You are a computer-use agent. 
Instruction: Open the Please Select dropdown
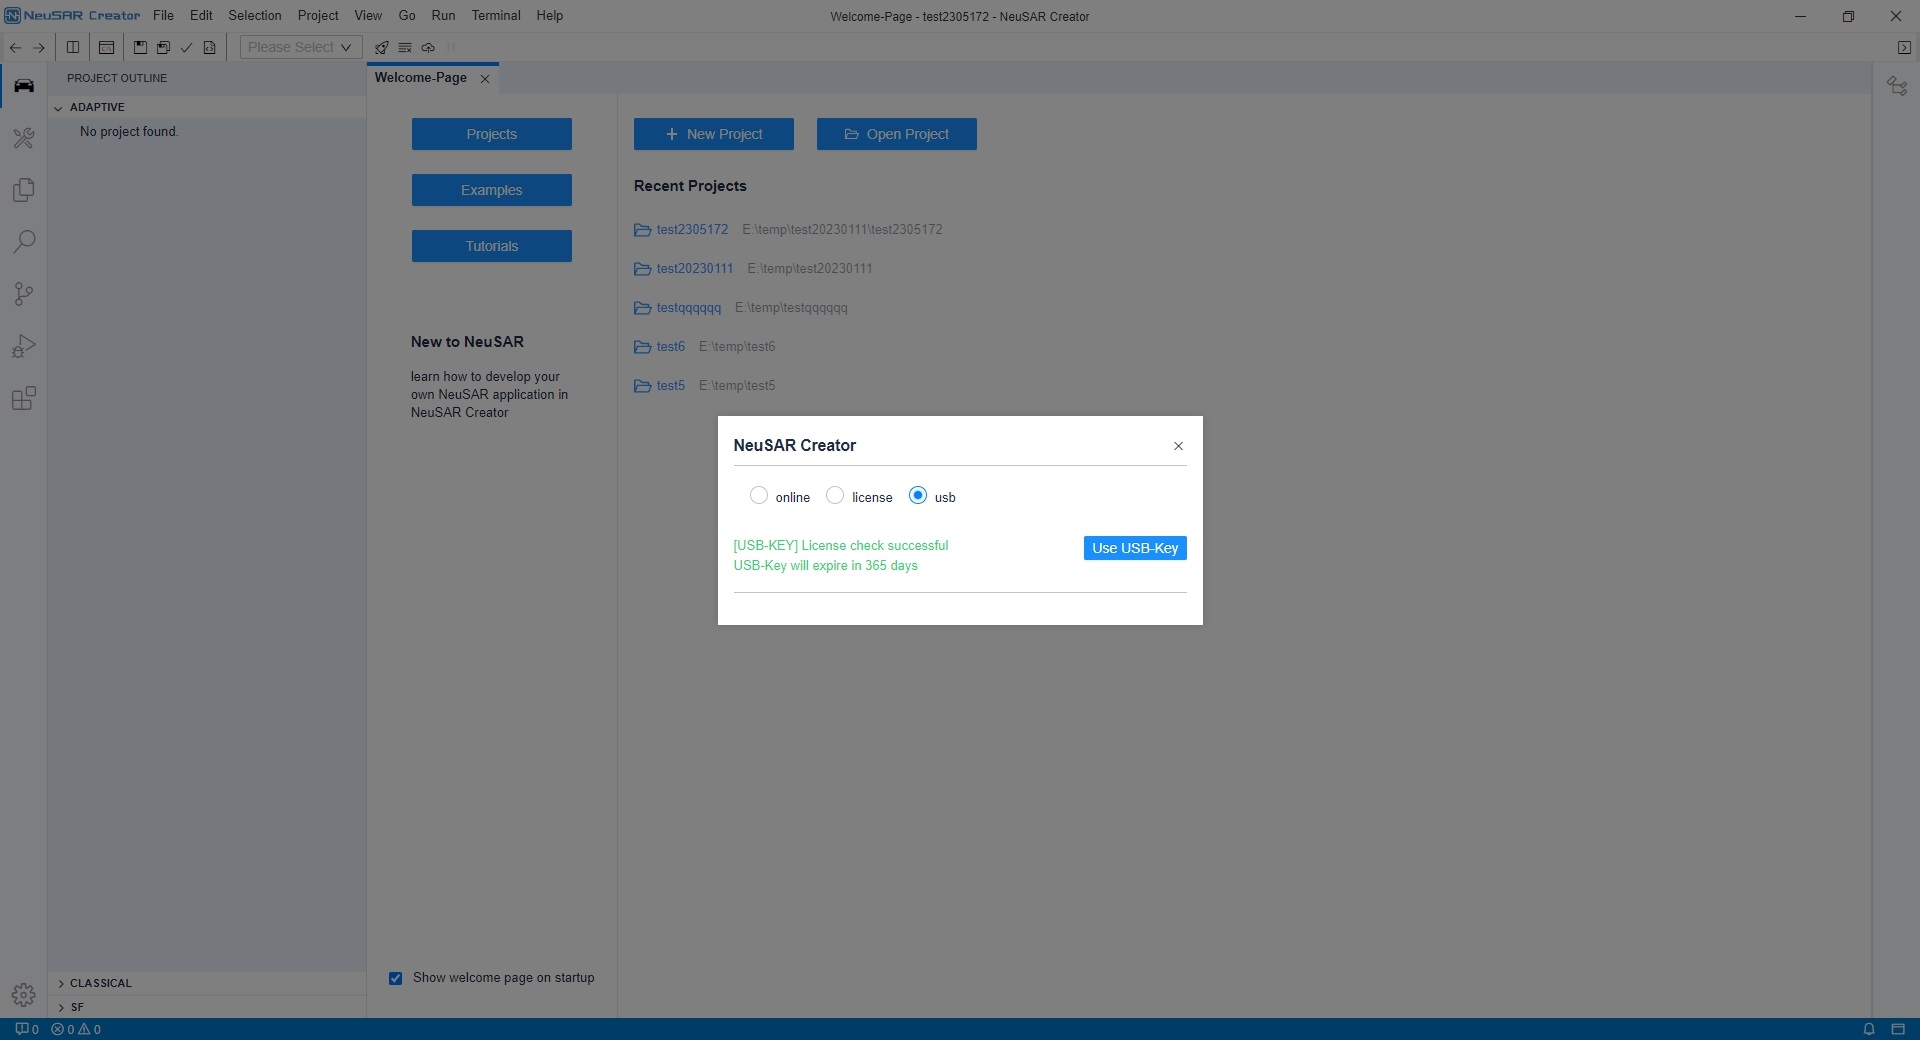pyautogui.click(x=300, y=47)
